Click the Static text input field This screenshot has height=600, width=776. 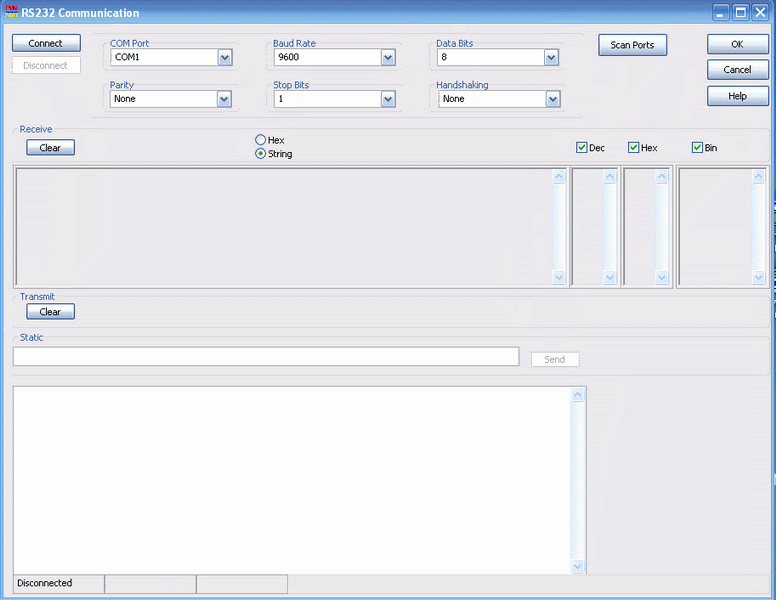point(265,357)
